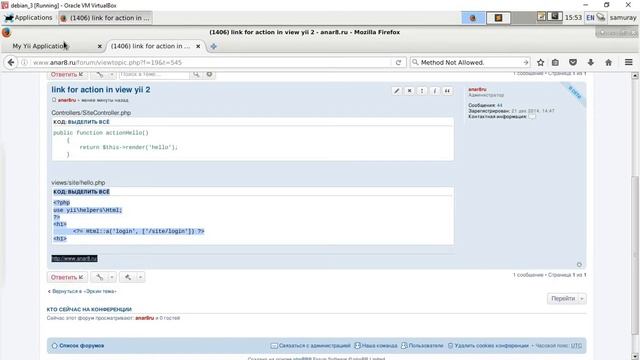Image resolution: width=640 pixels, height=360 pixels.
Task: Click the Method Not Allowed search field
Action: [x=469, y=62]
